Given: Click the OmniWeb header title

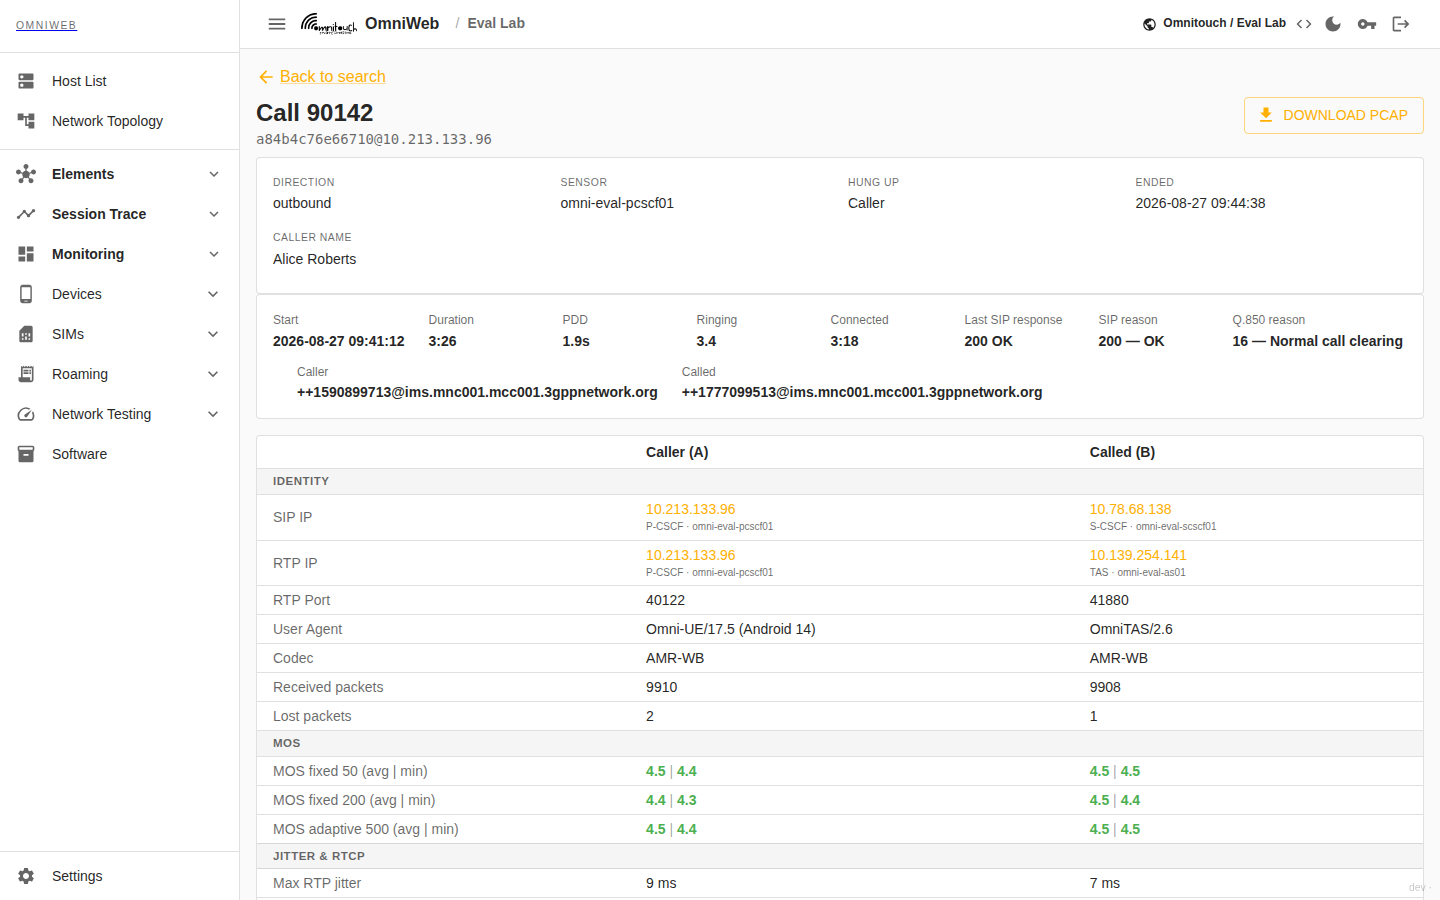Looking at the screenshot, I should (402, 23).
